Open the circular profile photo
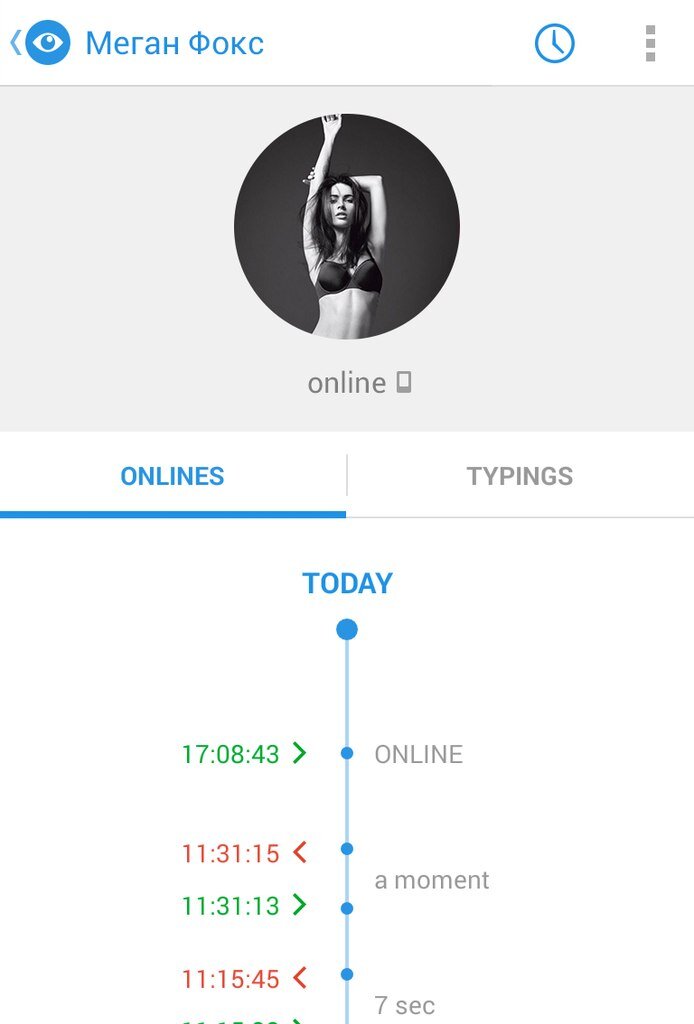This screenshot has width=694, height=1024. coord(347,227)
